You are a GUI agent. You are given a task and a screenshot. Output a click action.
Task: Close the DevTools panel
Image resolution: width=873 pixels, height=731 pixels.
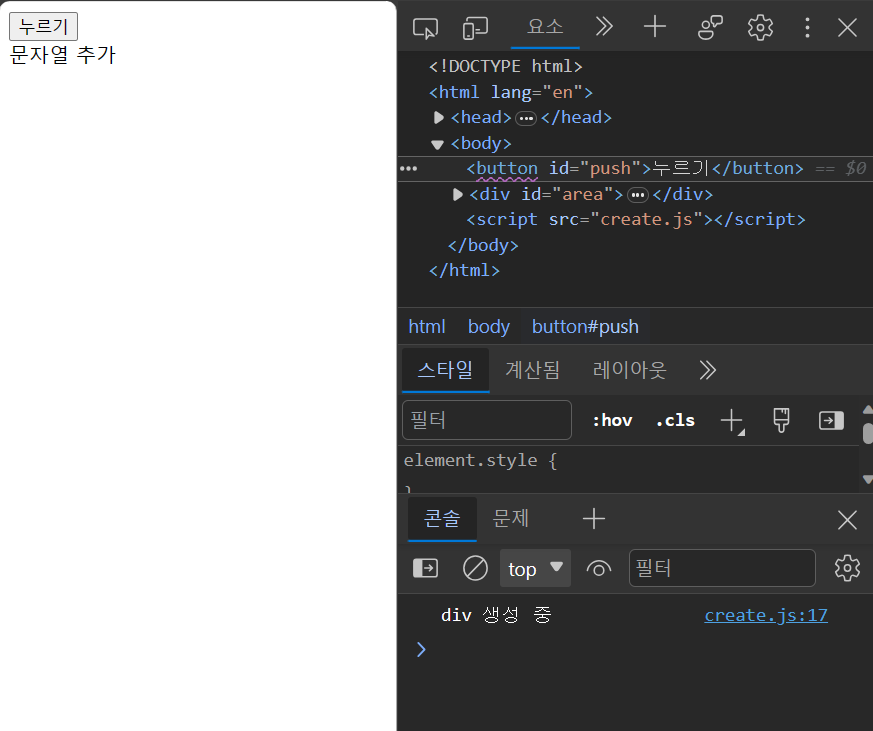[x=847, y=27]
